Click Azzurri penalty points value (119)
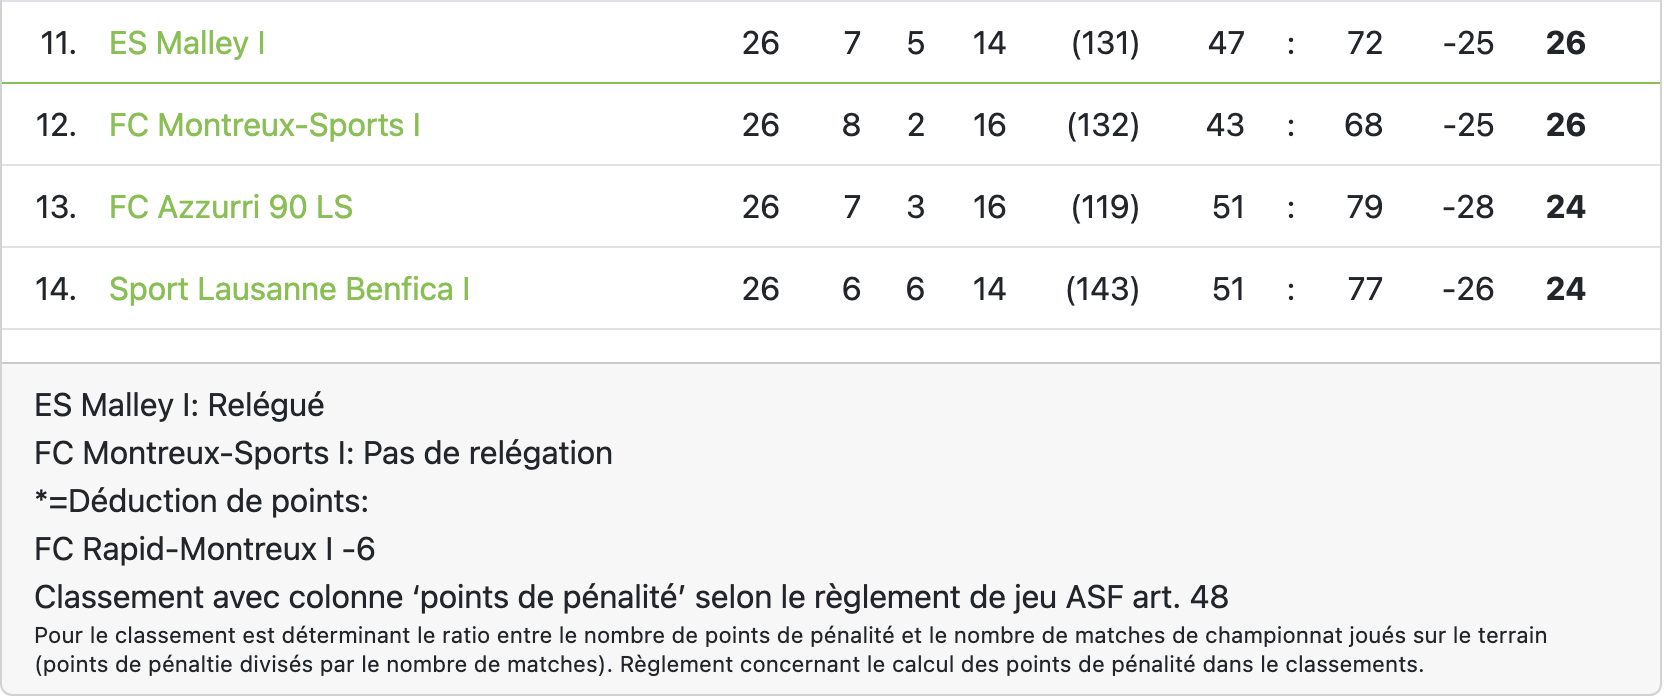Viewport: 1664px width, 696px height. [1105, 207]
